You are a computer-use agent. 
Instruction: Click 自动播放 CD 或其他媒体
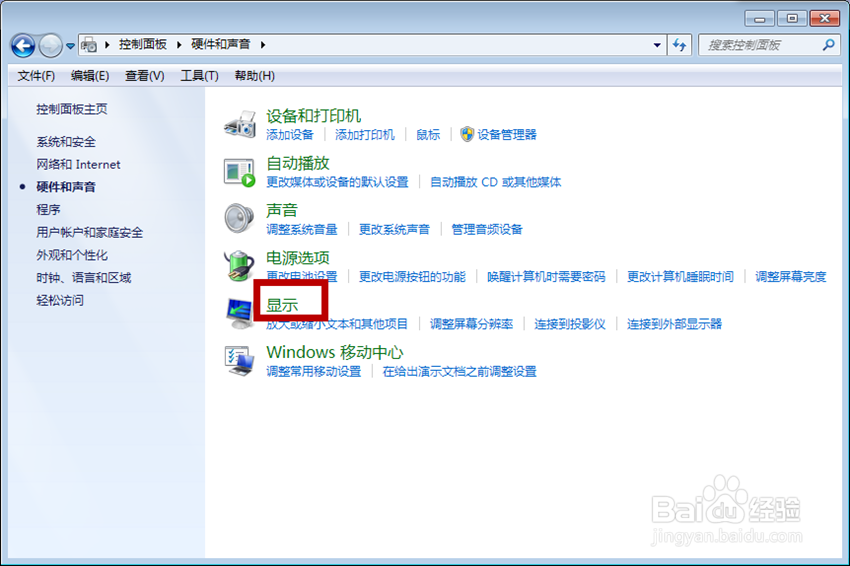point(495,182)
